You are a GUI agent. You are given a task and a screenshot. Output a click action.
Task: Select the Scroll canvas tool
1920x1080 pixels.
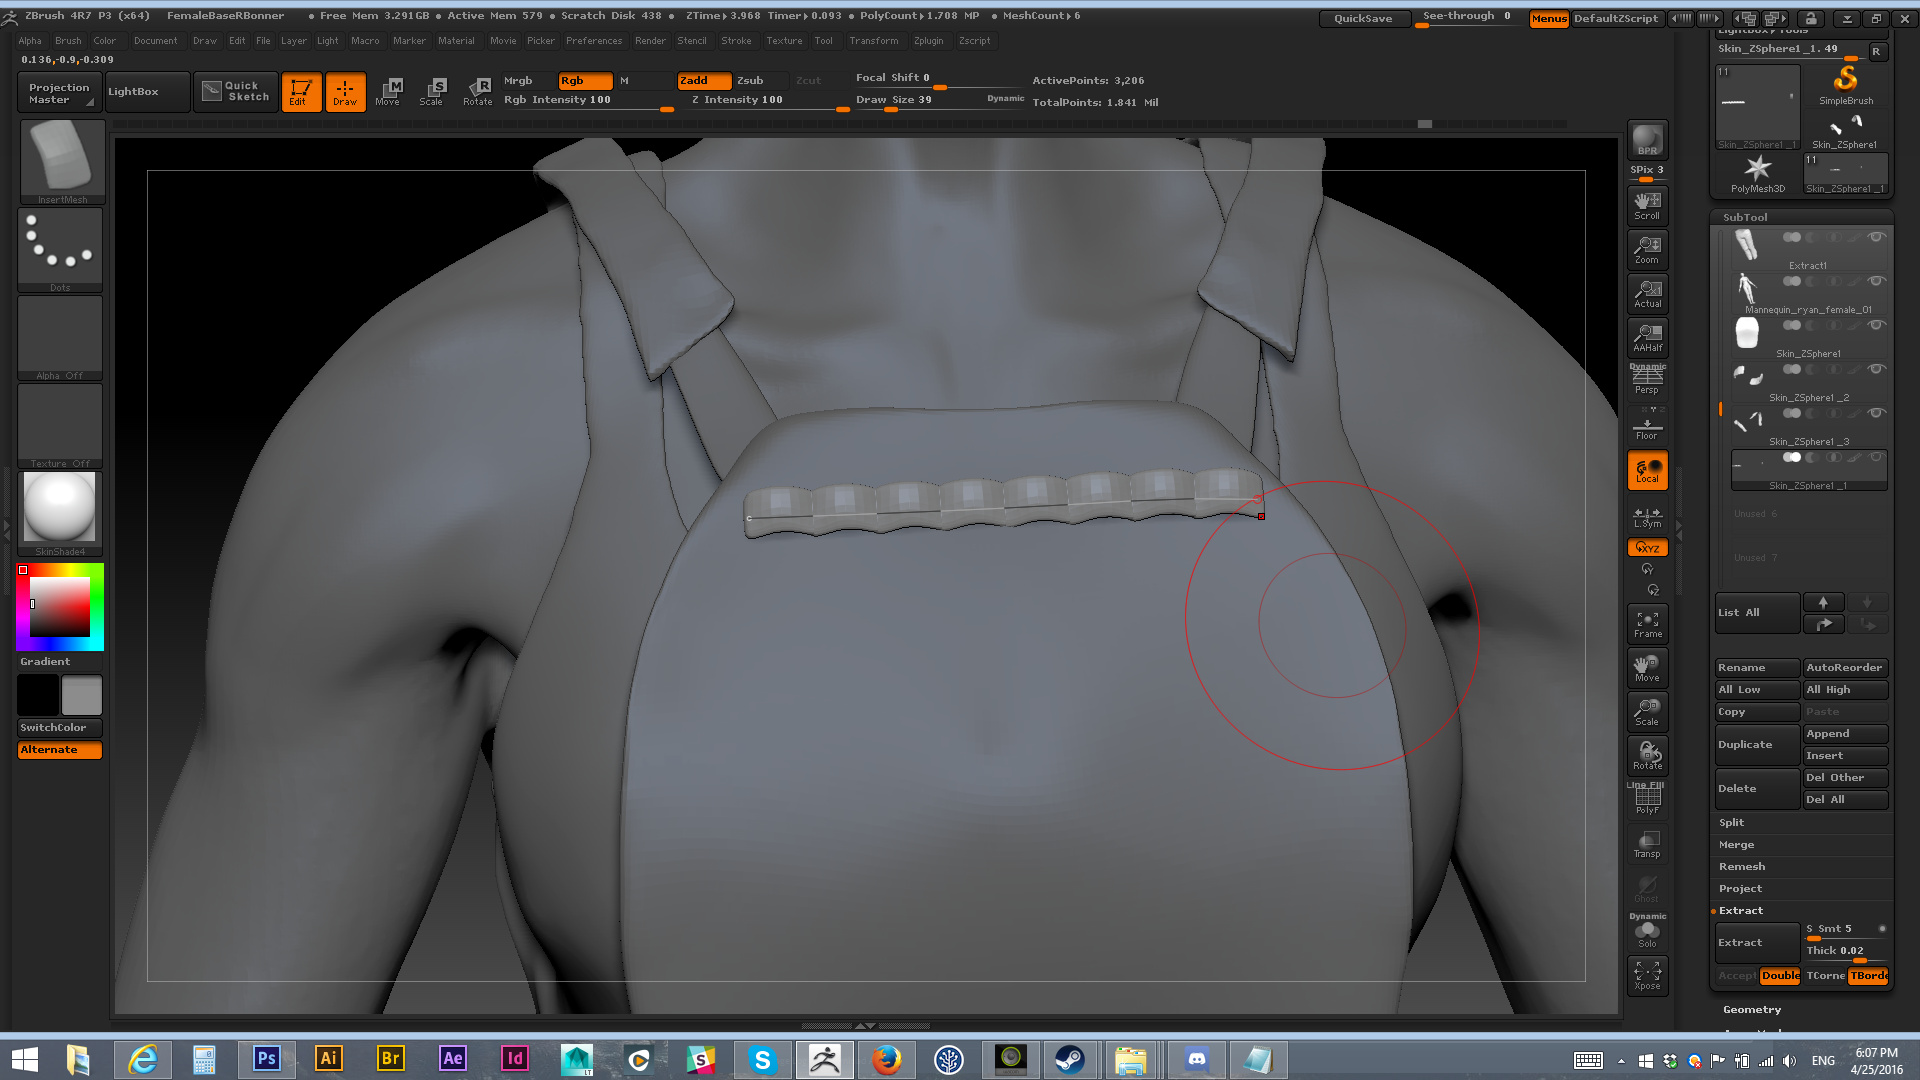(1647, 205)
